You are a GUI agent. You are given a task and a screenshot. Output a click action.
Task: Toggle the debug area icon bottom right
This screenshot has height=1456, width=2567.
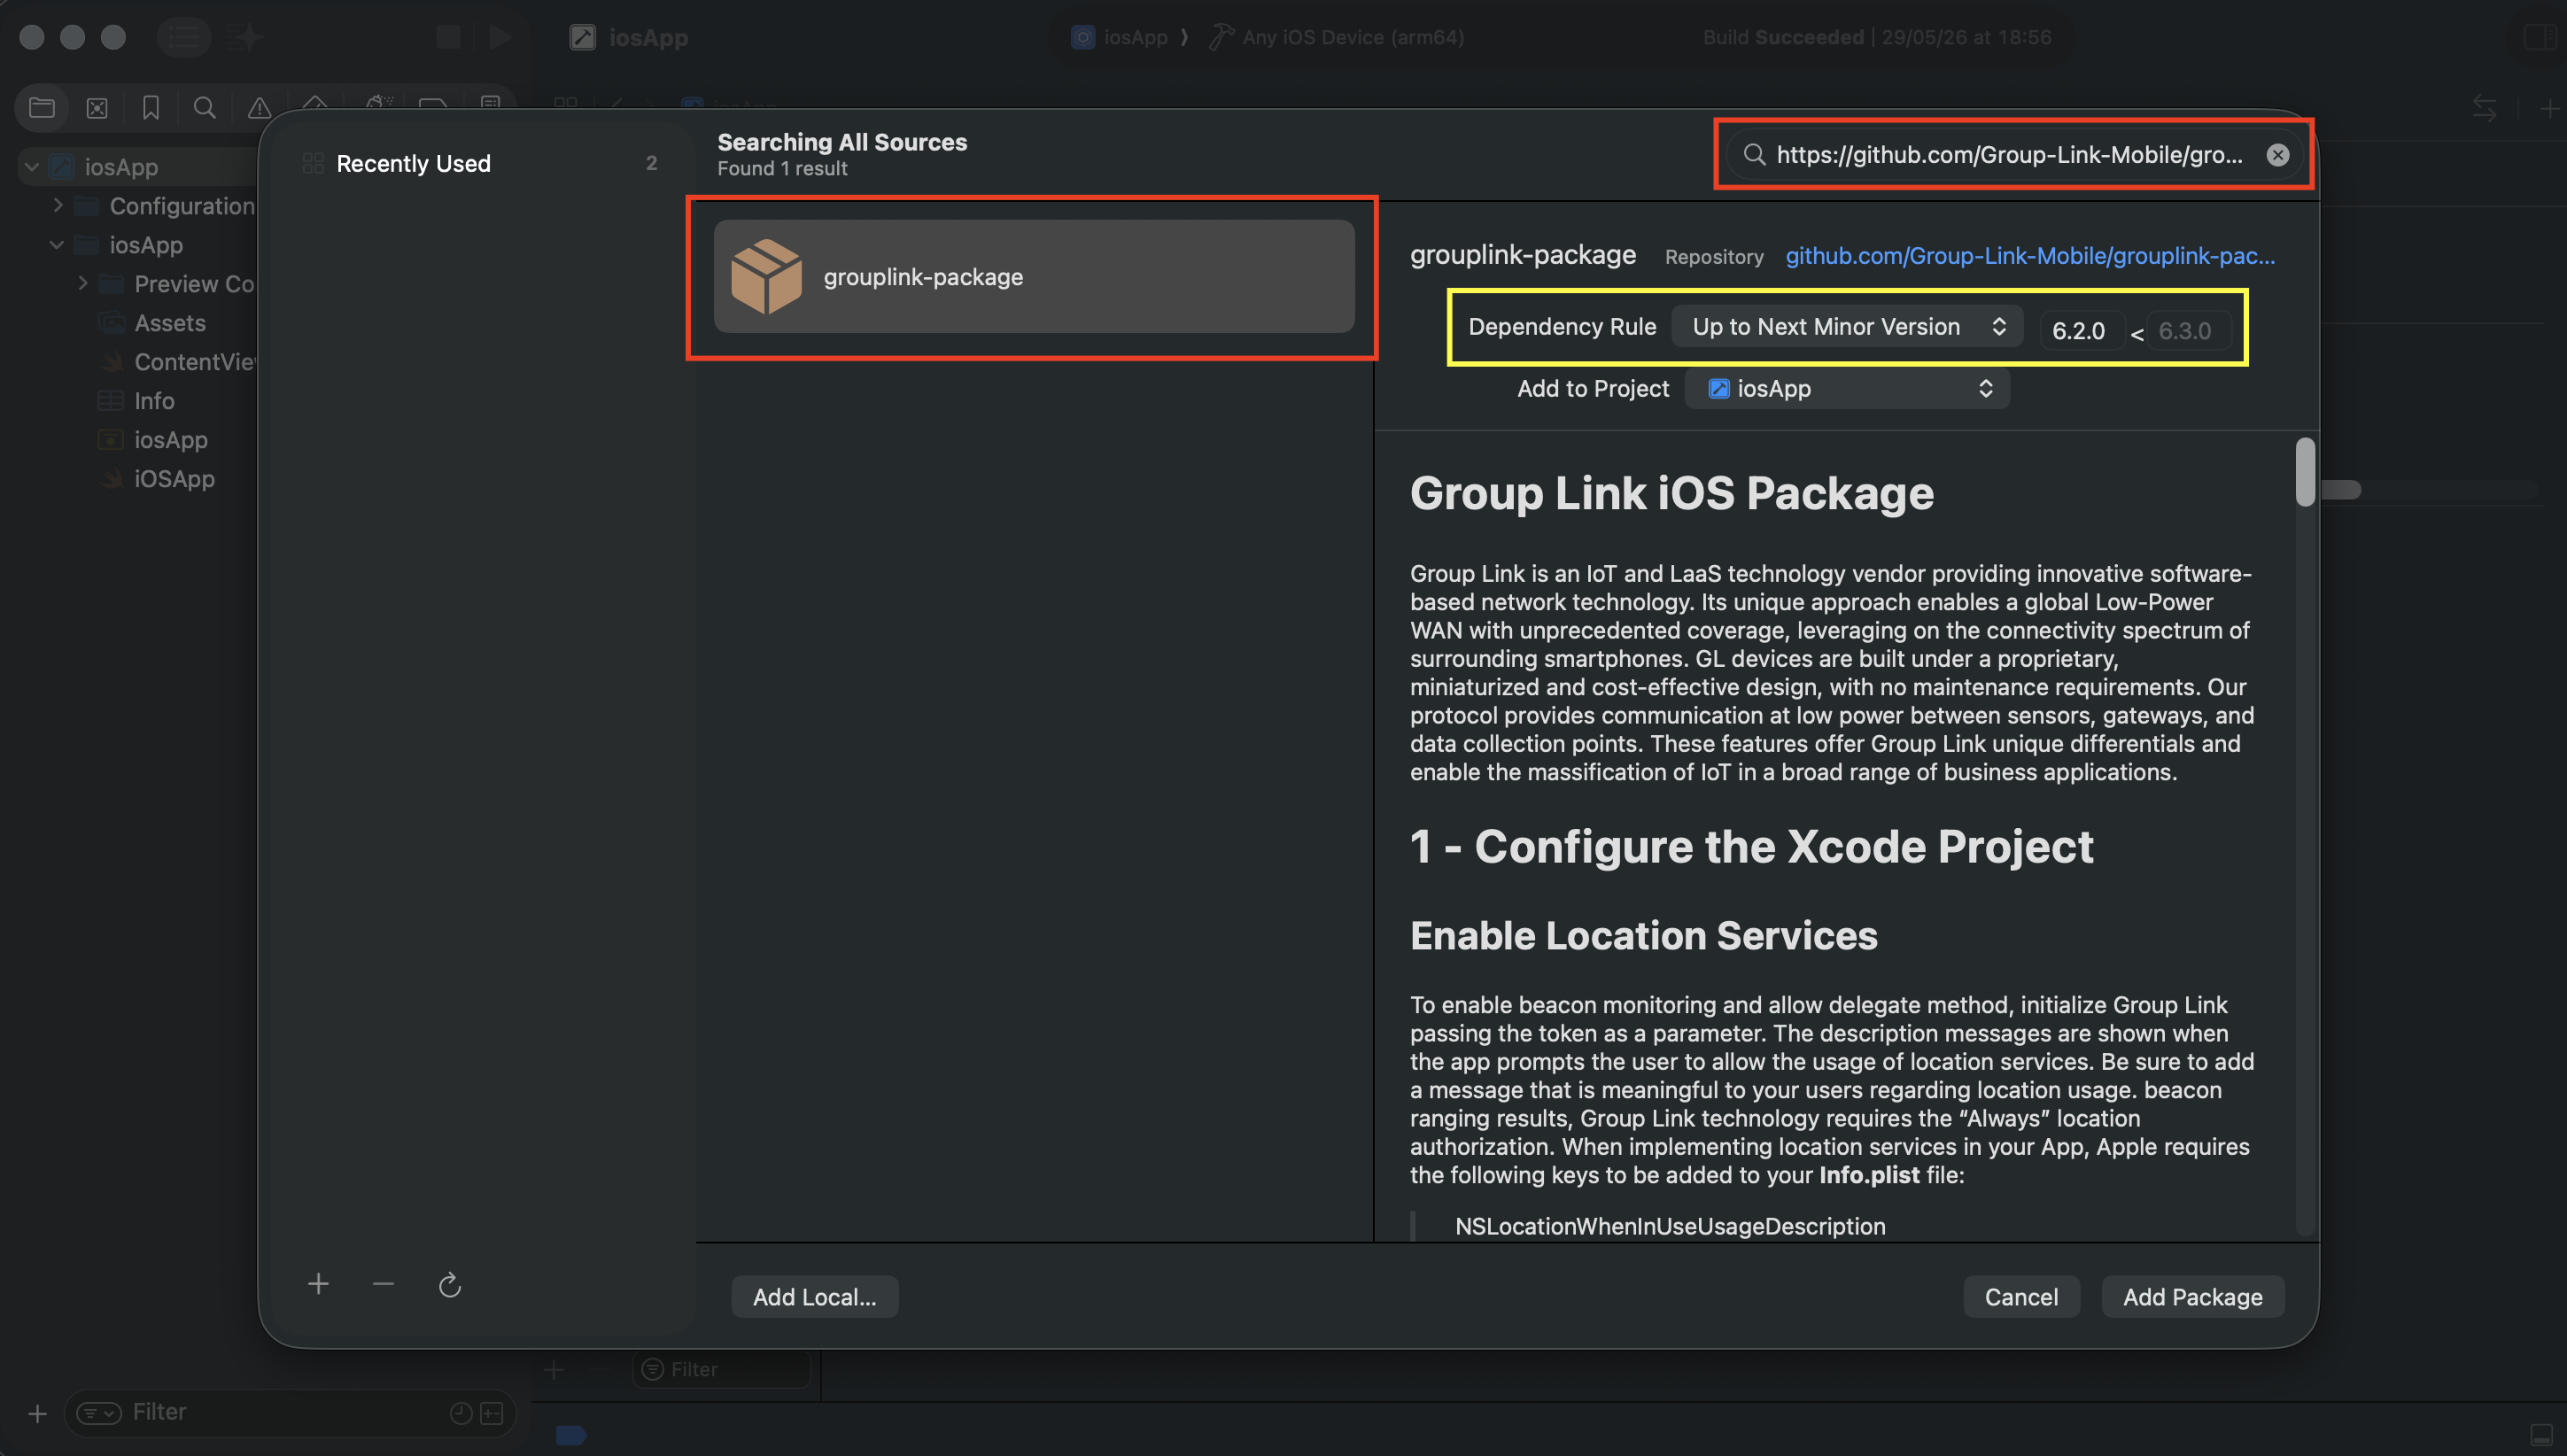(2540, 1435)
